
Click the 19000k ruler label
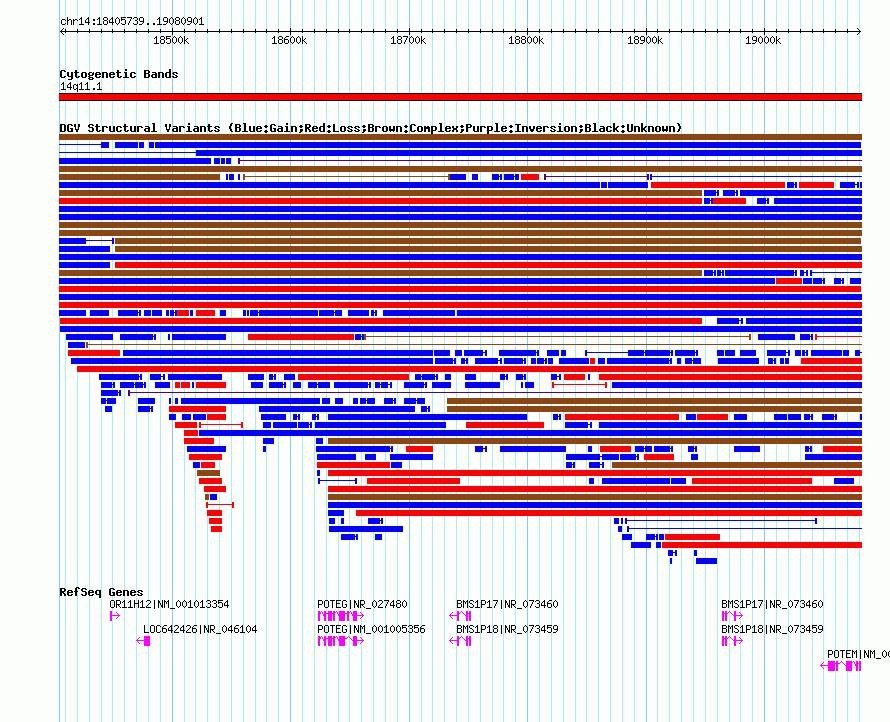(x=763, y=40)
